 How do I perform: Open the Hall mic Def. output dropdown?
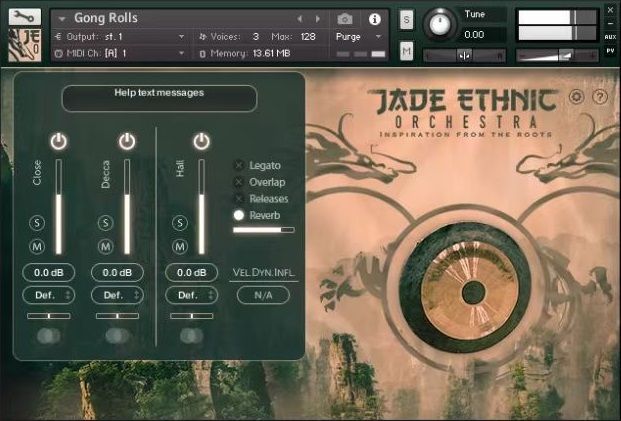click(x=191, y=295)
